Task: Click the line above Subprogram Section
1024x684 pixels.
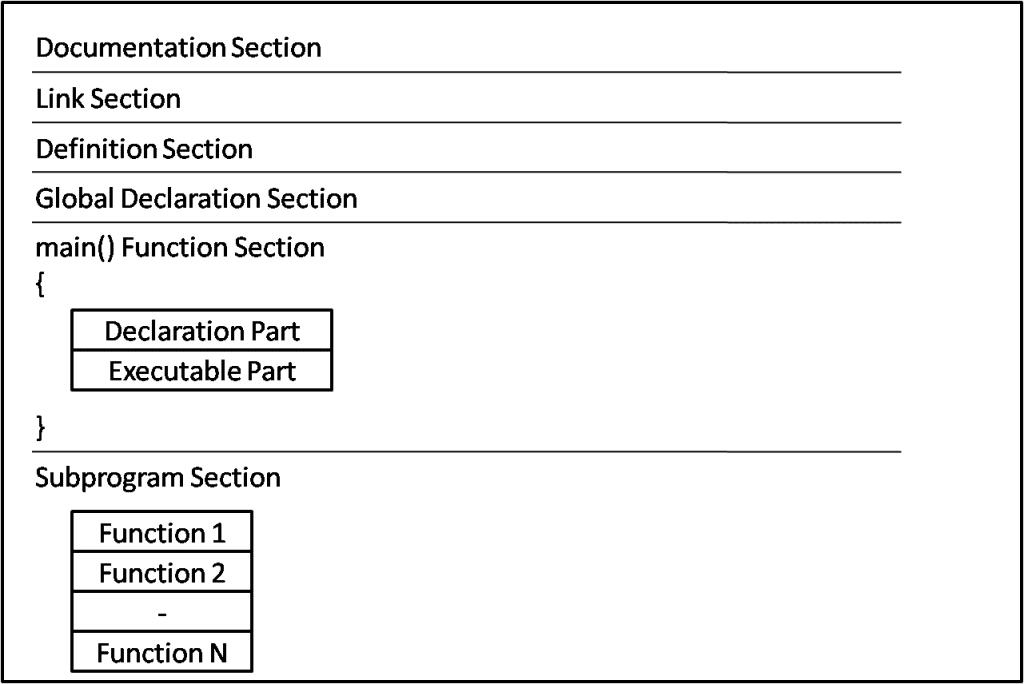Action: 467,451
